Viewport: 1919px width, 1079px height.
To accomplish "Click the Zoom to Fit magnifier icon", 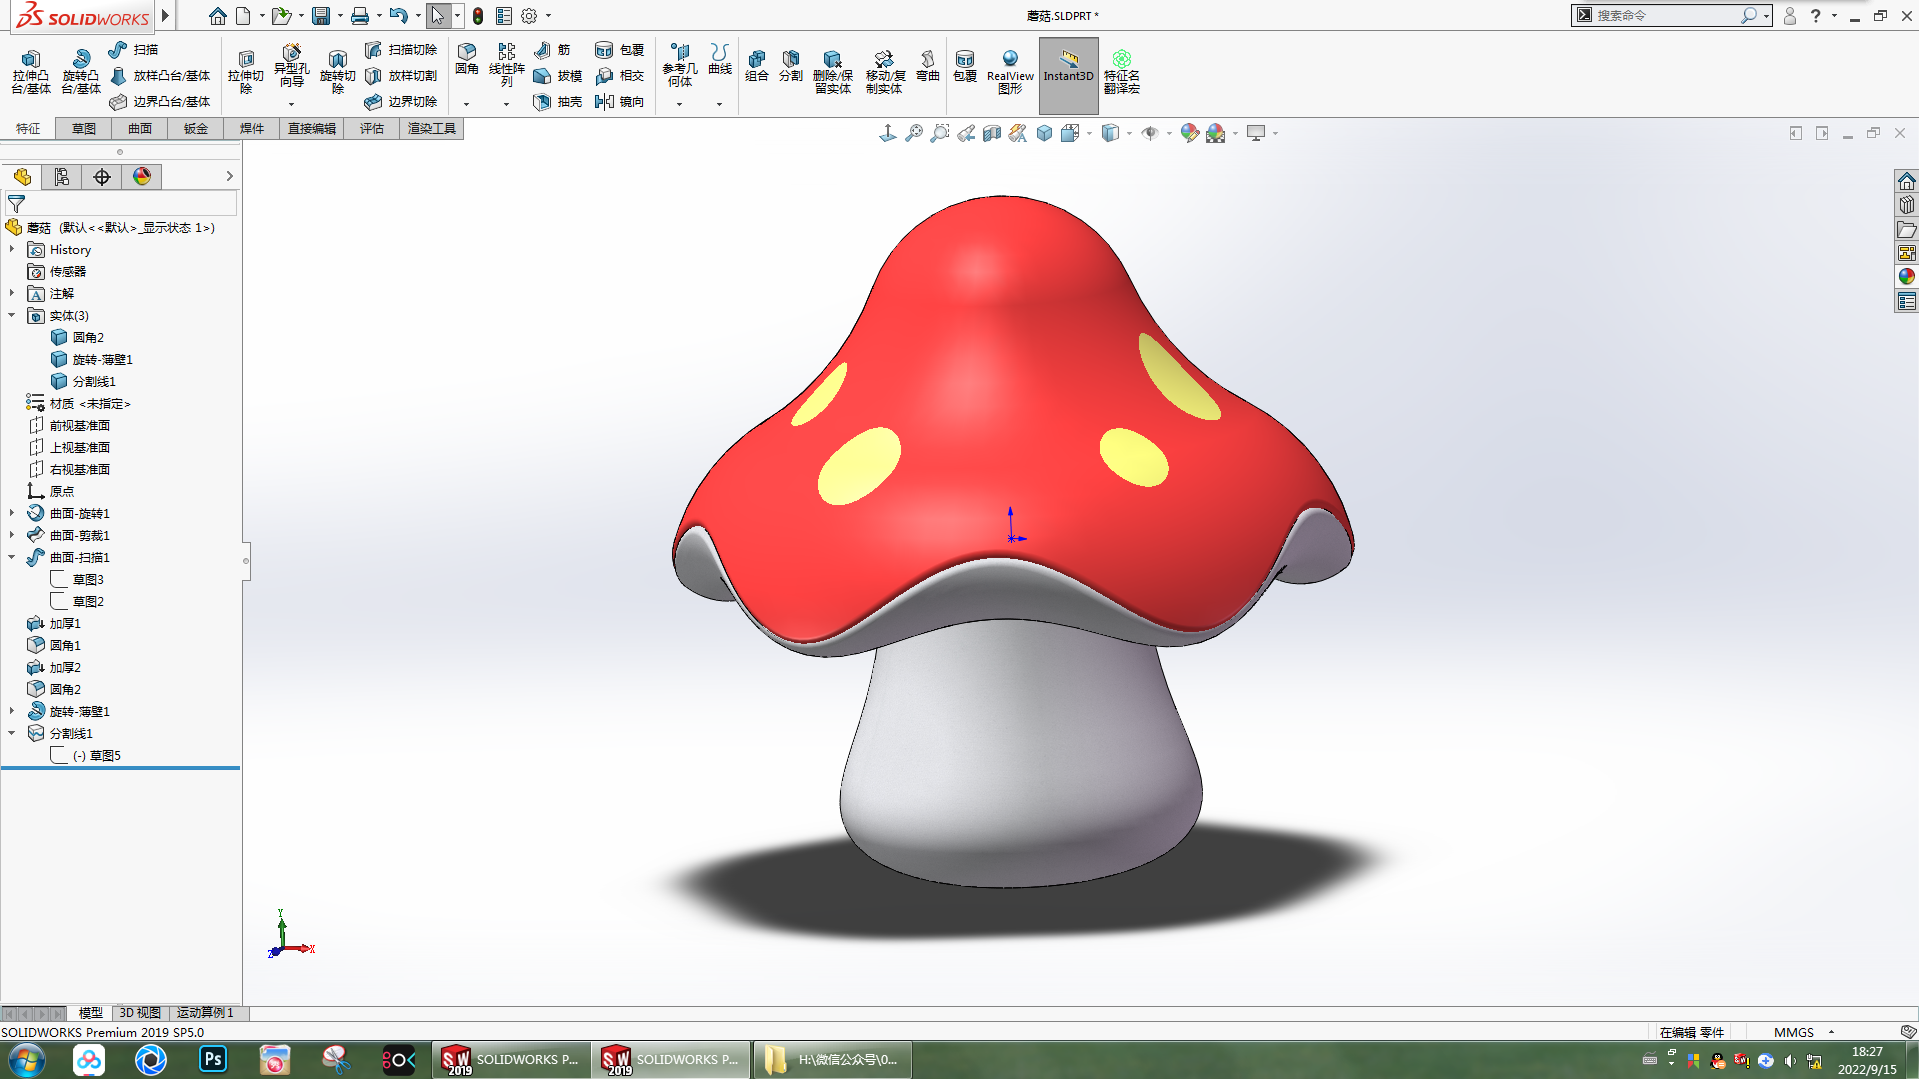I will (x=914, y=133).
